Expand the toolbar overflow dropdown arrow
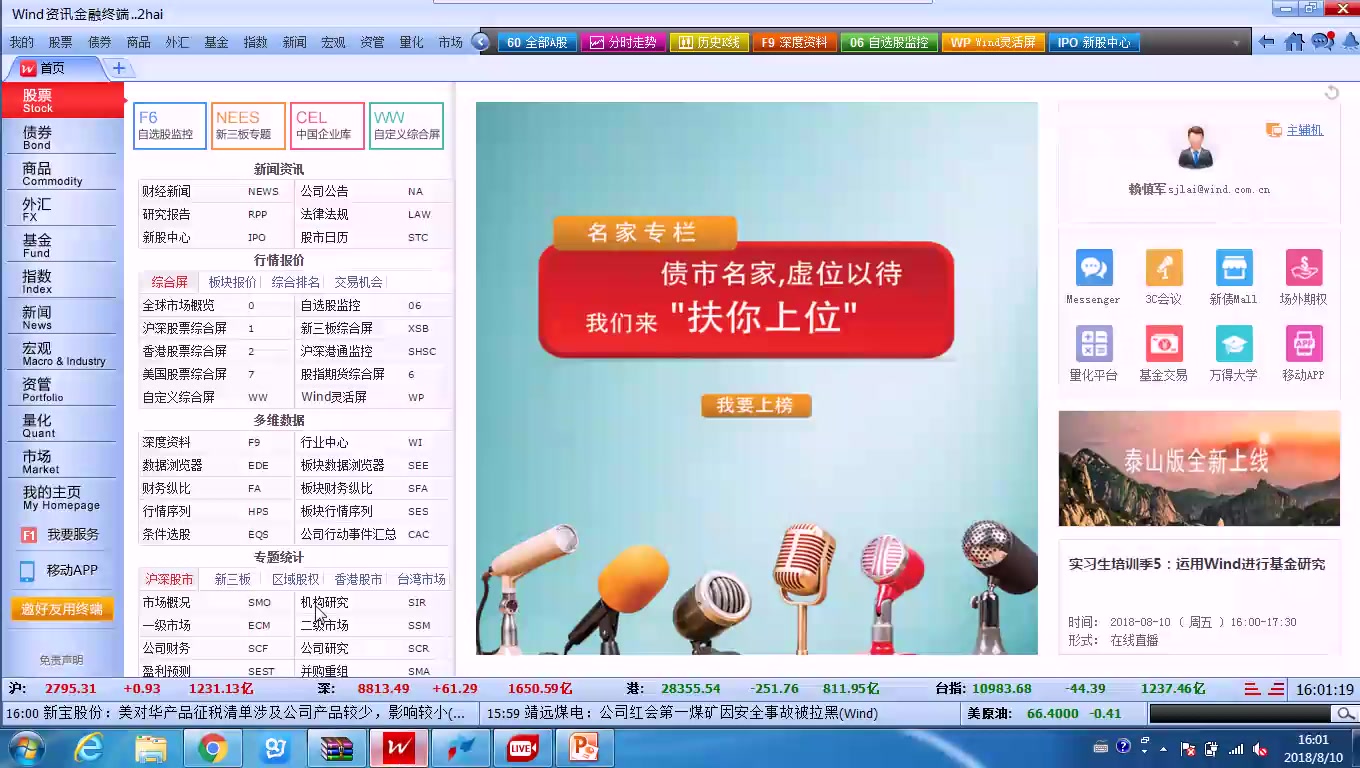This screenshot has width=1360, height=768. tap(1237, 44)
